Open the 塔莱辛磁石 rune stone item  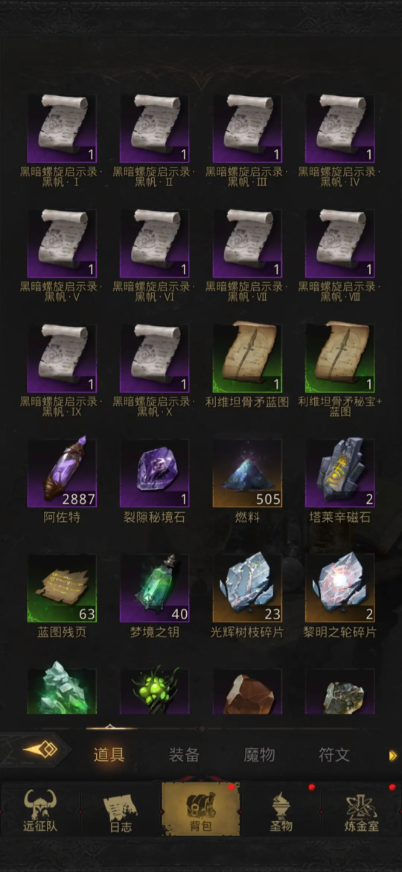(x=340, y=473)
